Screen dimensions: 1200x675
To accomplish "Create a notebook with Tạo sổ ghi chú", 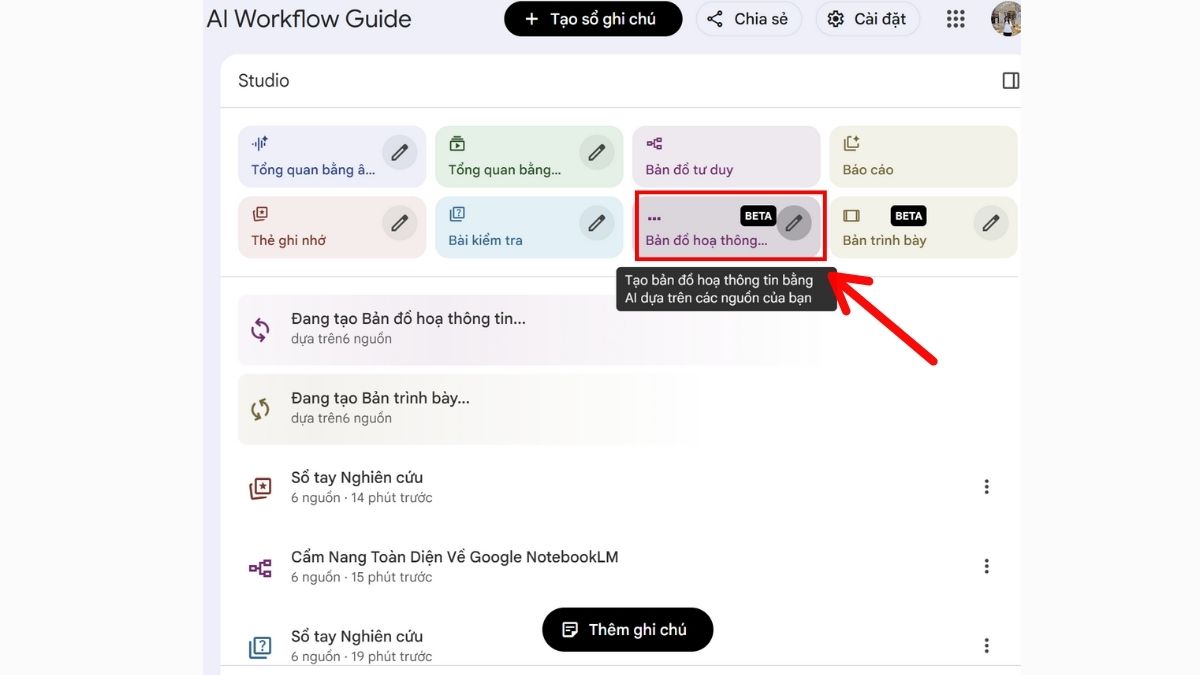I will point(592,18).
